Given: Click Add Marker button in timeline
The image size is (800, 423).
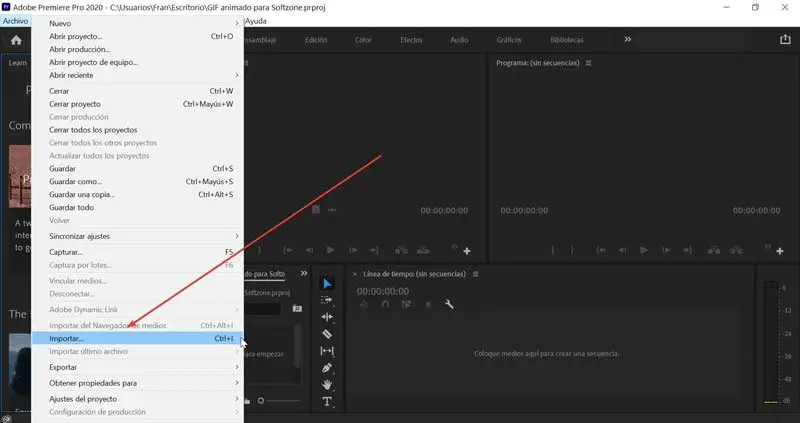Looking at the screenshot, I should [x=428, y=305].
